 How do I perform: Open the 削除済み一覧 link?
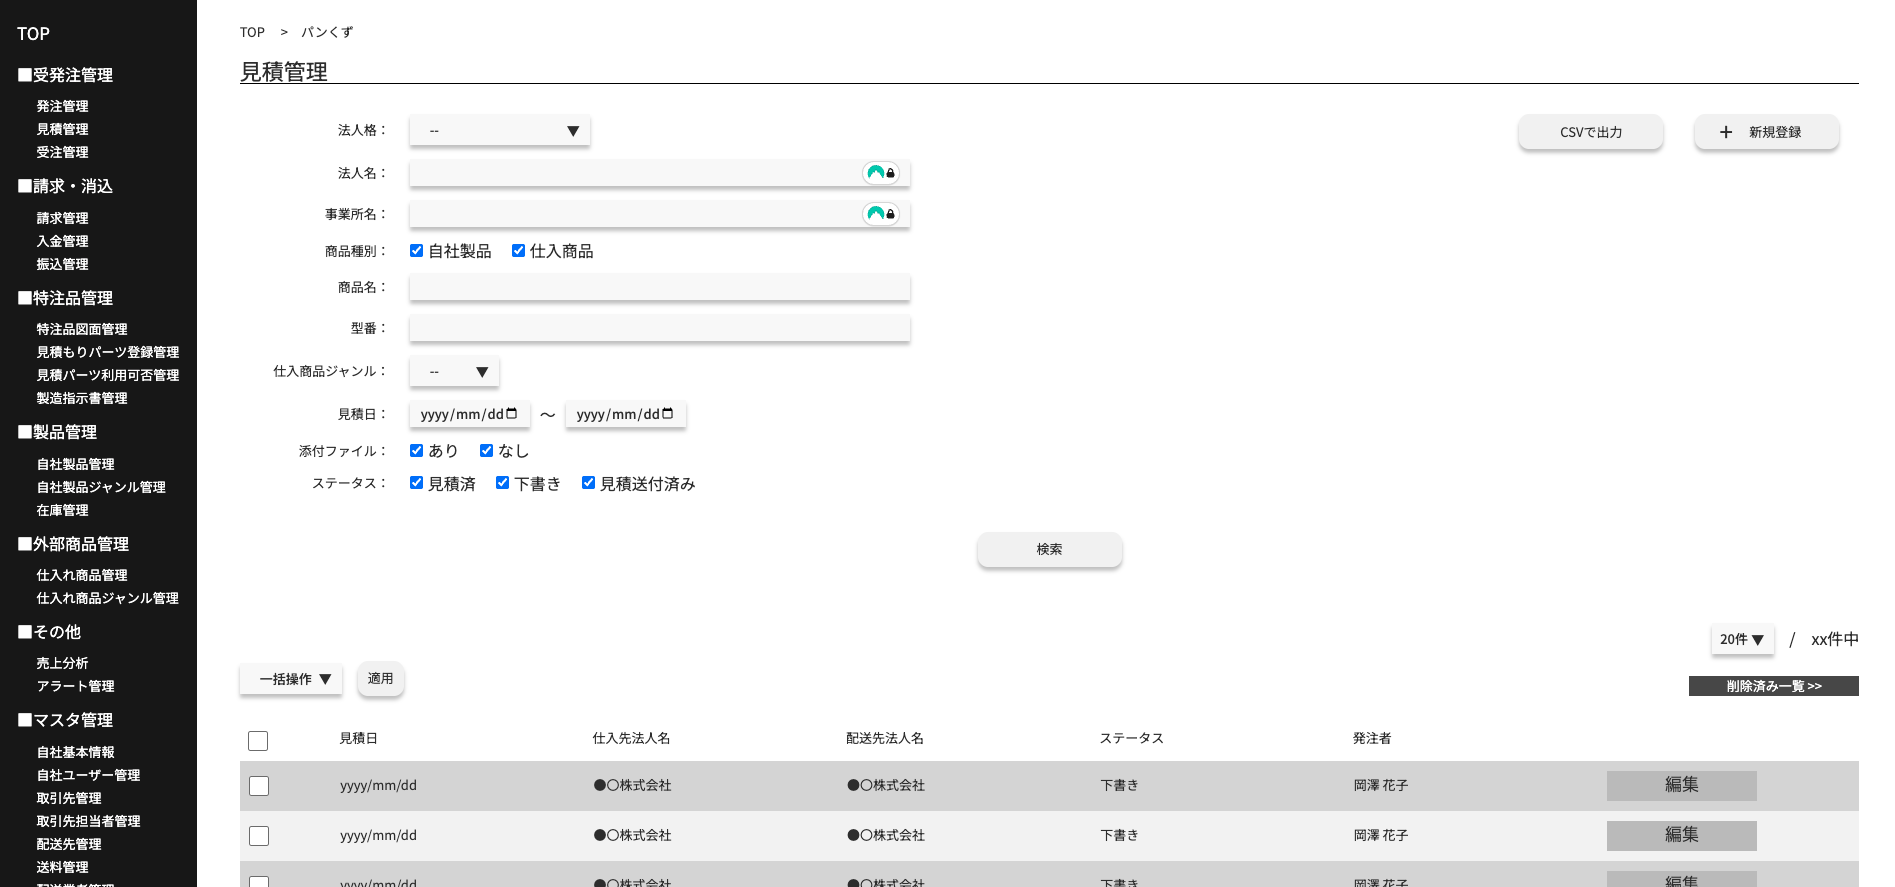(x=1773, y=686)
